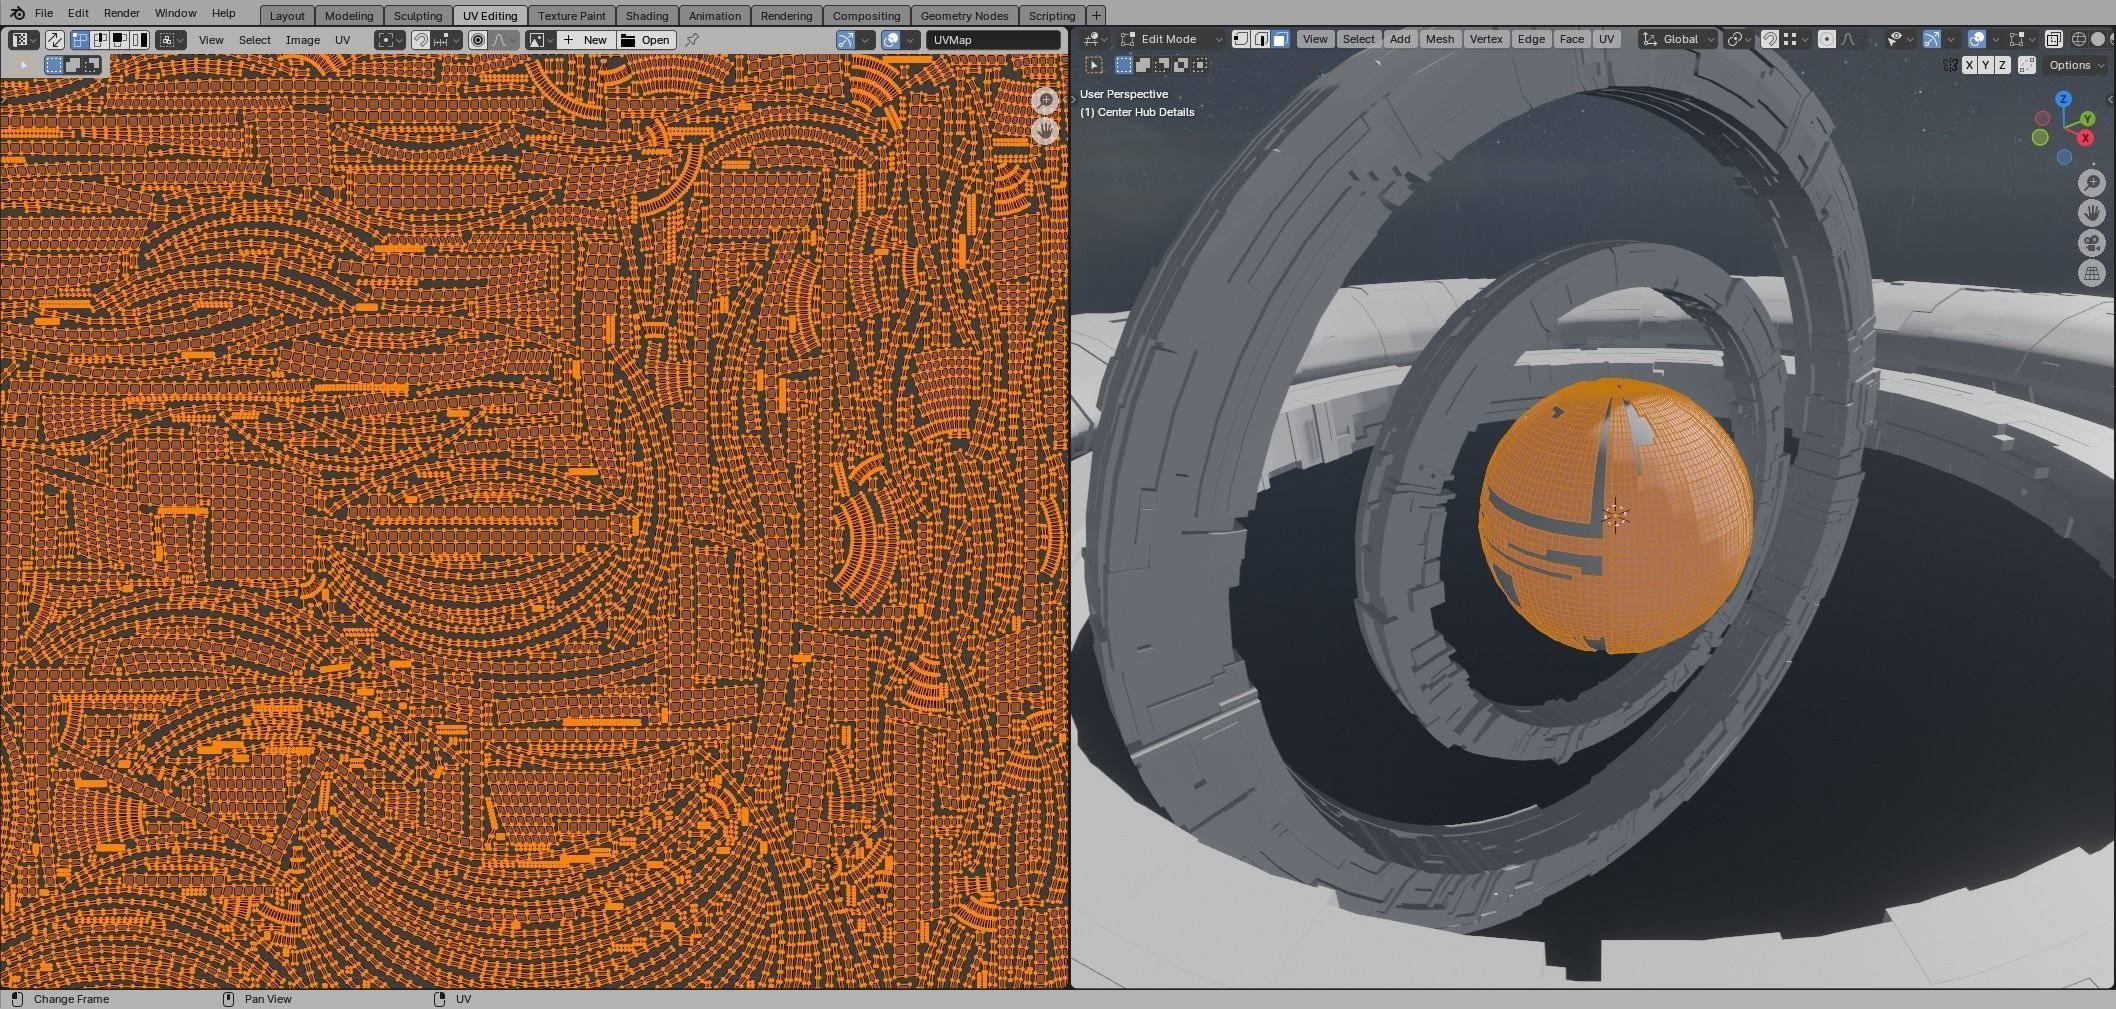Image resolution: width=2116 pixels, height=1009 pixels.
Task: Open the UV editor type dropdown
Action: point(23,40)
